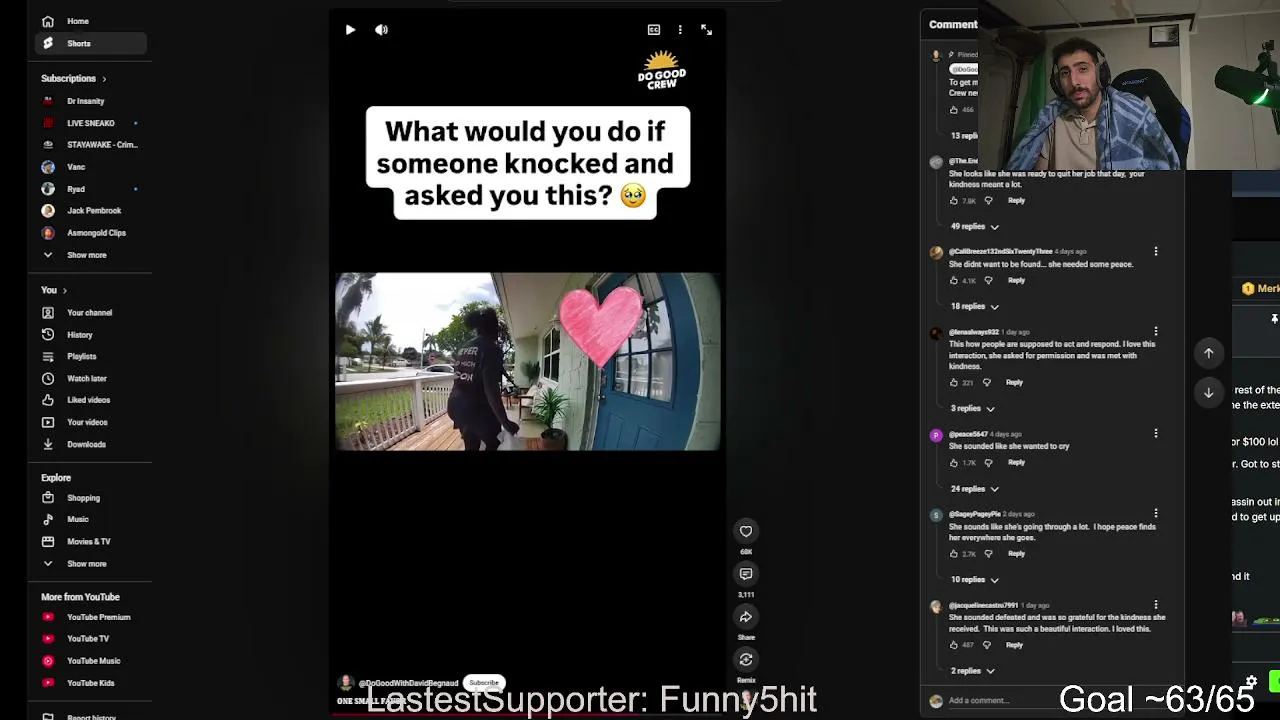Viewport: 1280px width, 720px height.
Task: Click the Add a comment field
Action: (1060, 701)
